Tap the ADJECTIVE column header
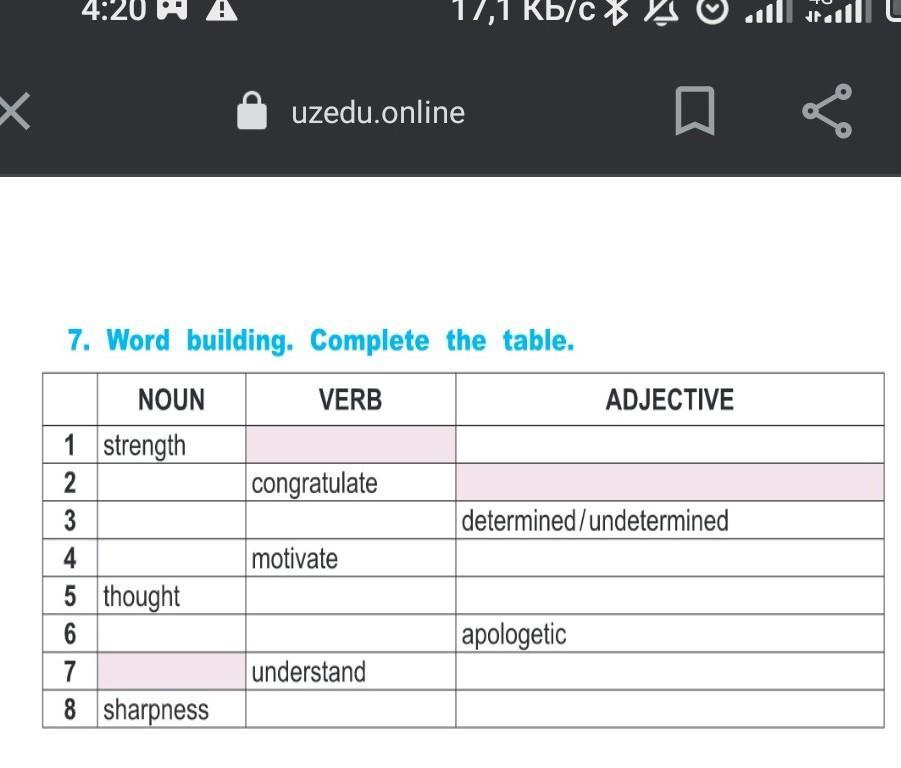This screenshot has height=768, width=901. coord(670,400)
